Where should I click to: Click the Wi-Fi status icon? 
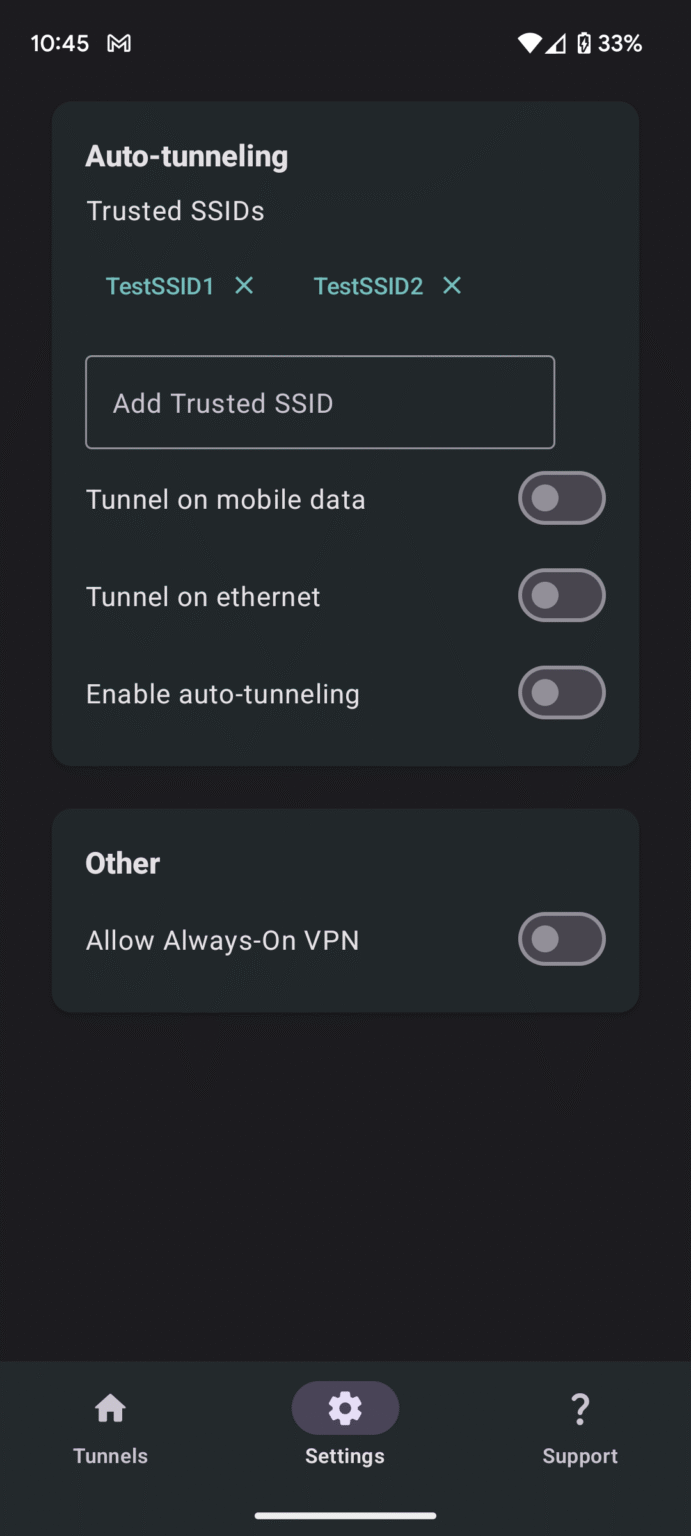[528, 43]
